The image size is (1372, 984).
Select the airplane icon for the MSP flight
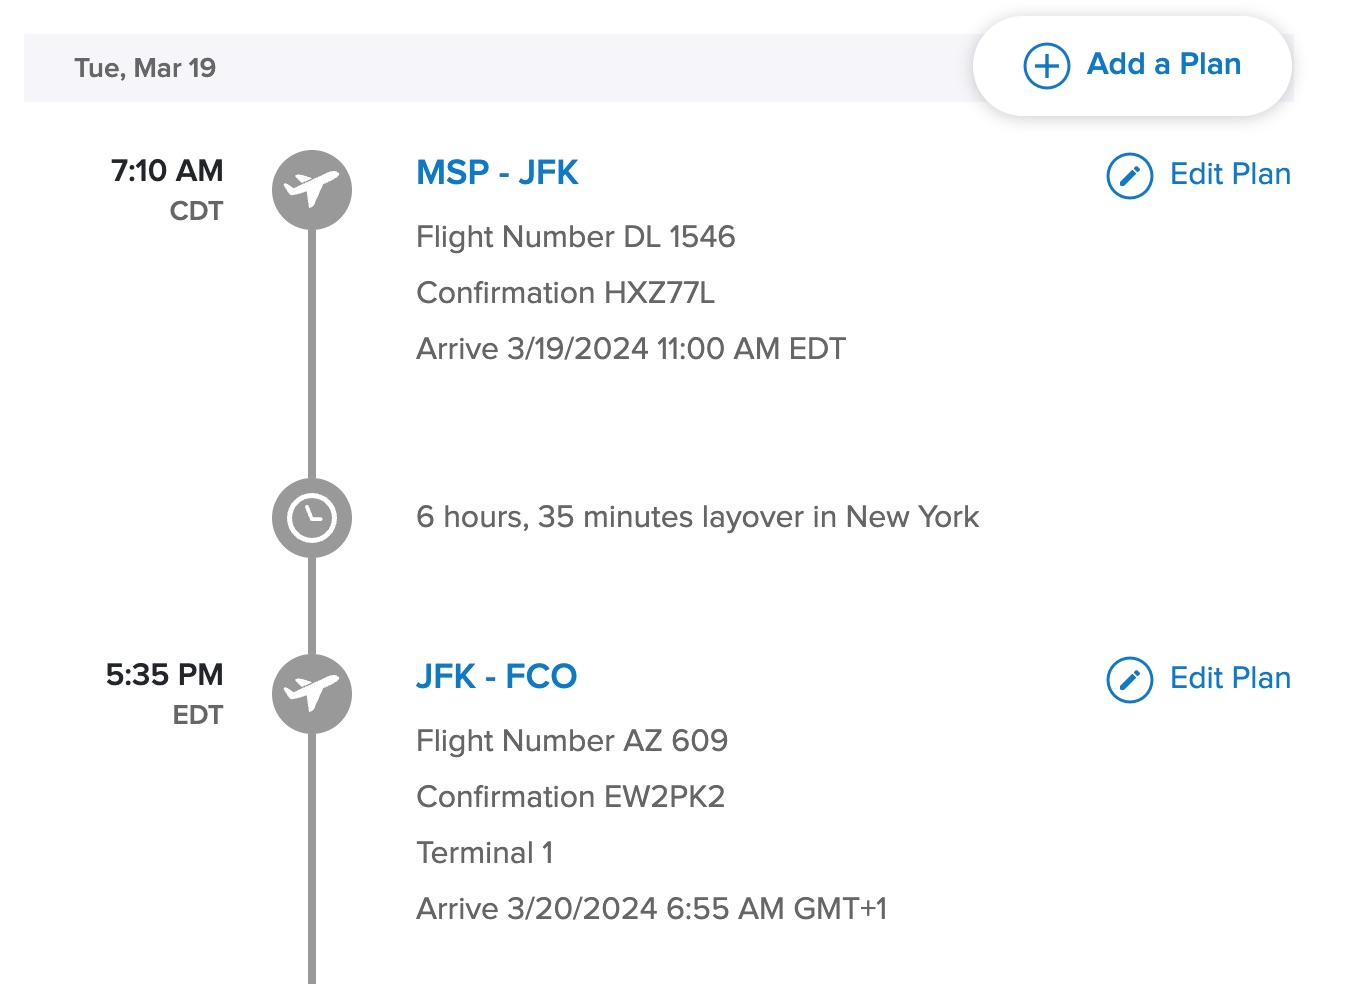coord(312,190)
